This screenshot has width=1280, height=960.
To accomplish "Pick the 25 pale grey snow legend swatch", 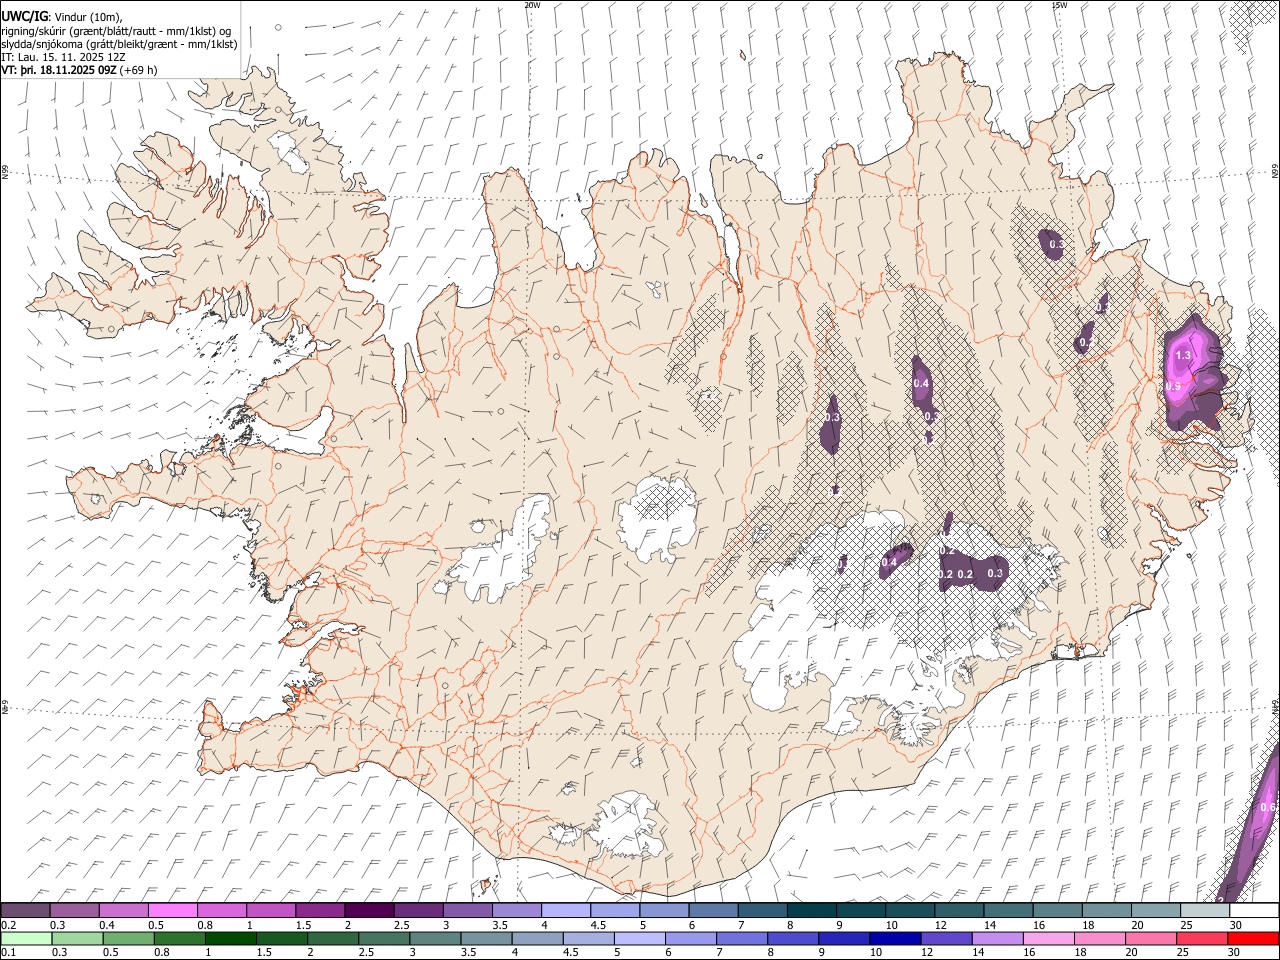I will [x=1205, y=910].
